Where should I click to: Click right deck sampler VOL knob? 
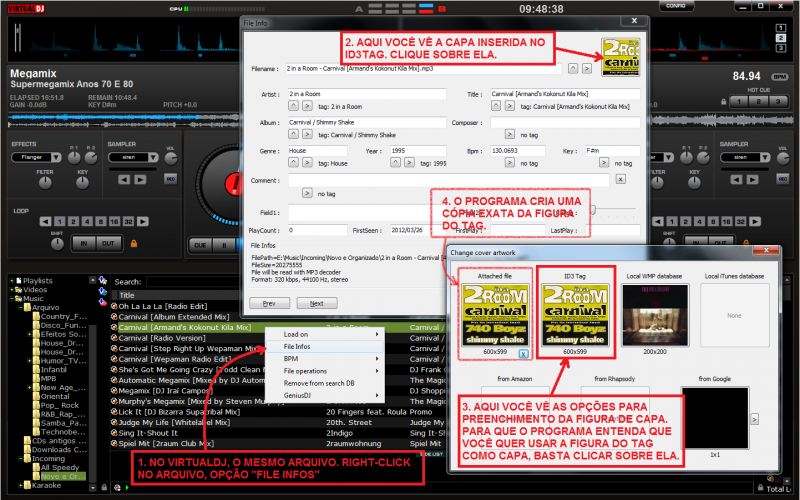tap(783, 159)
